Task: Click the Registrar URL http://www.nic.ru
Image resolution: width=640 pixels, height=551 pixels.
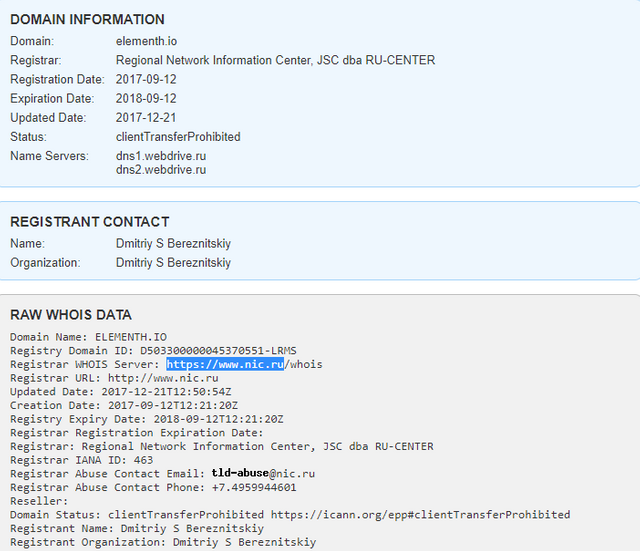Action: pos(163,378)
